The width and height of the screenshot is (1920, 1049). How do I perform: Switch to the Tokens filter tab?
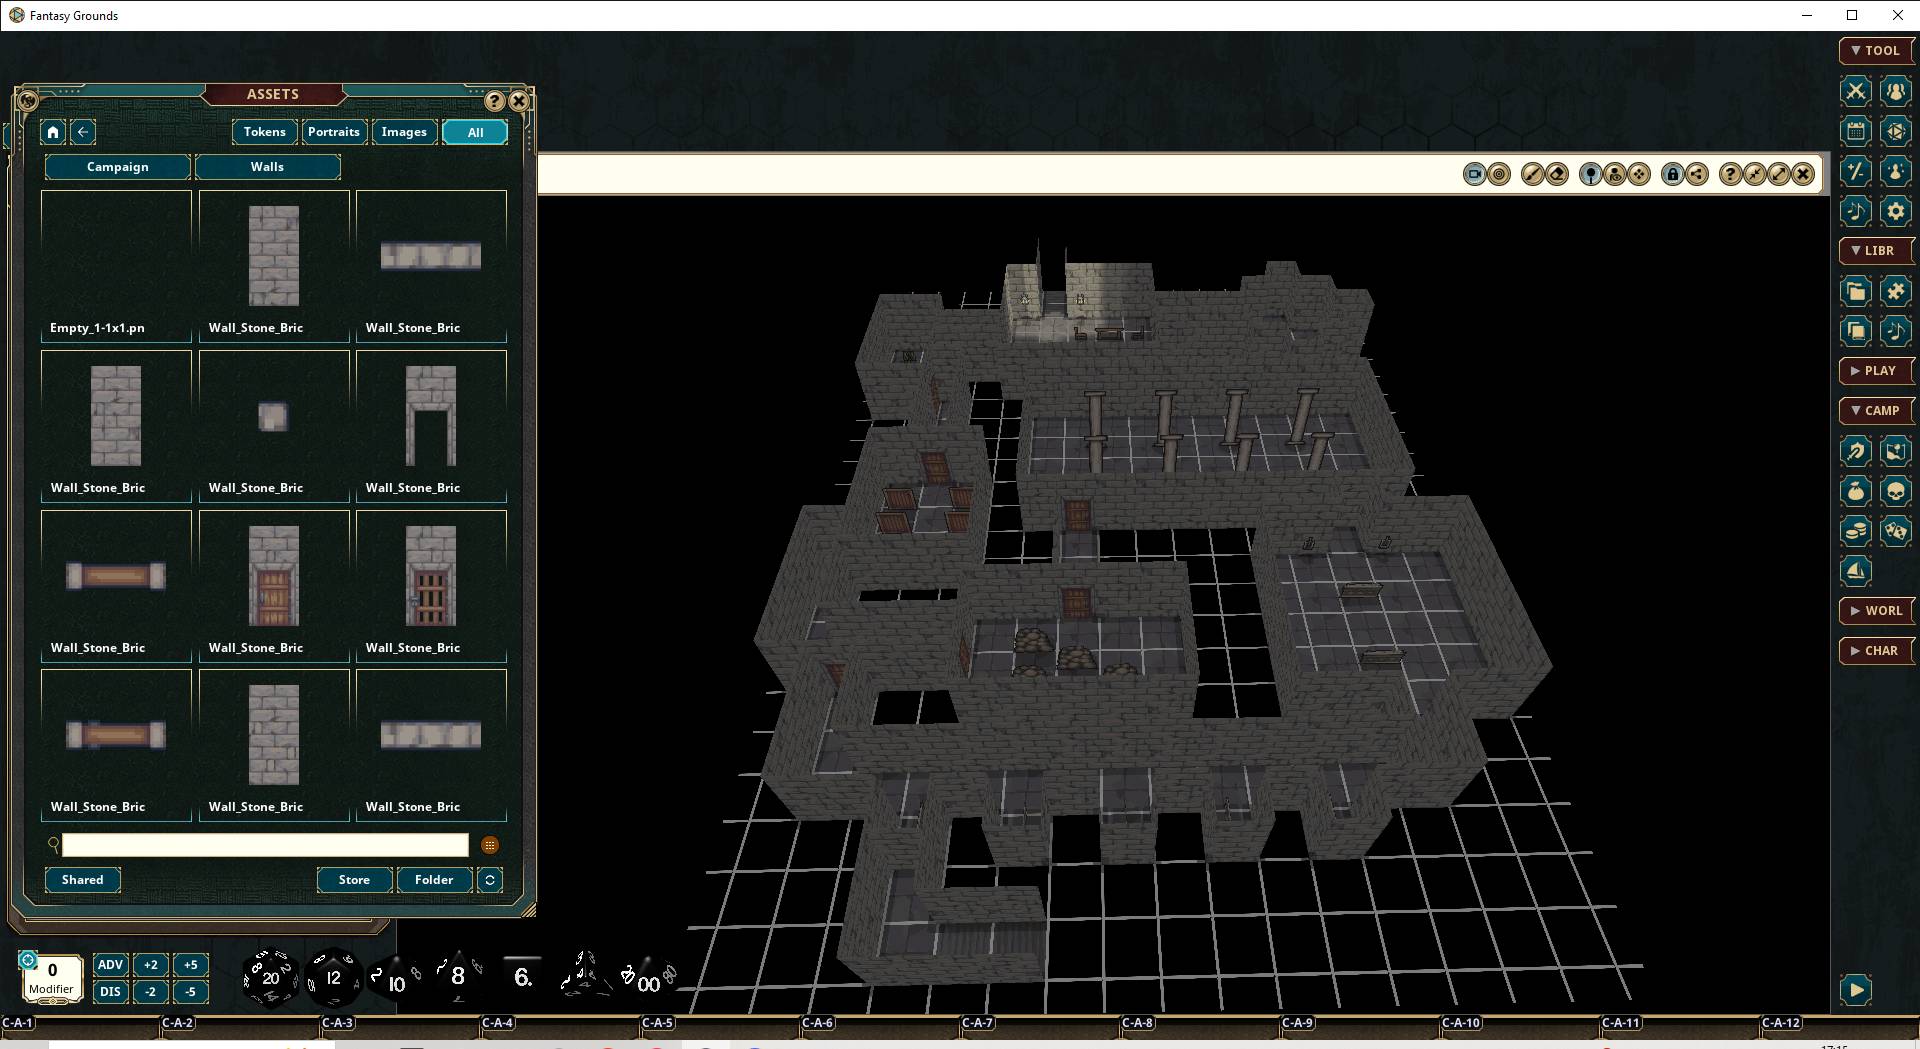click(x=264, y=132)
